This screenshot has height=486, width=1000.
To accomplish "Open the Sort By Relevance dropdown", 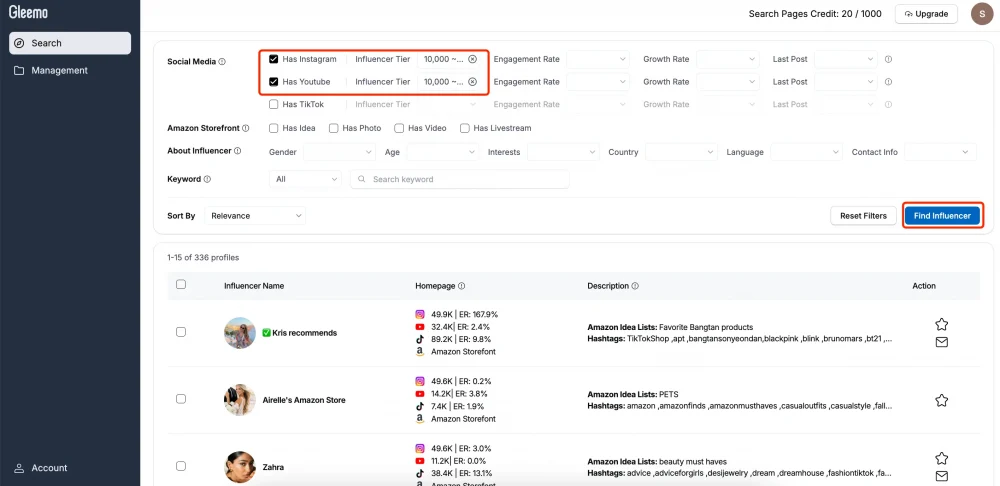I will [x=255, y=216].
